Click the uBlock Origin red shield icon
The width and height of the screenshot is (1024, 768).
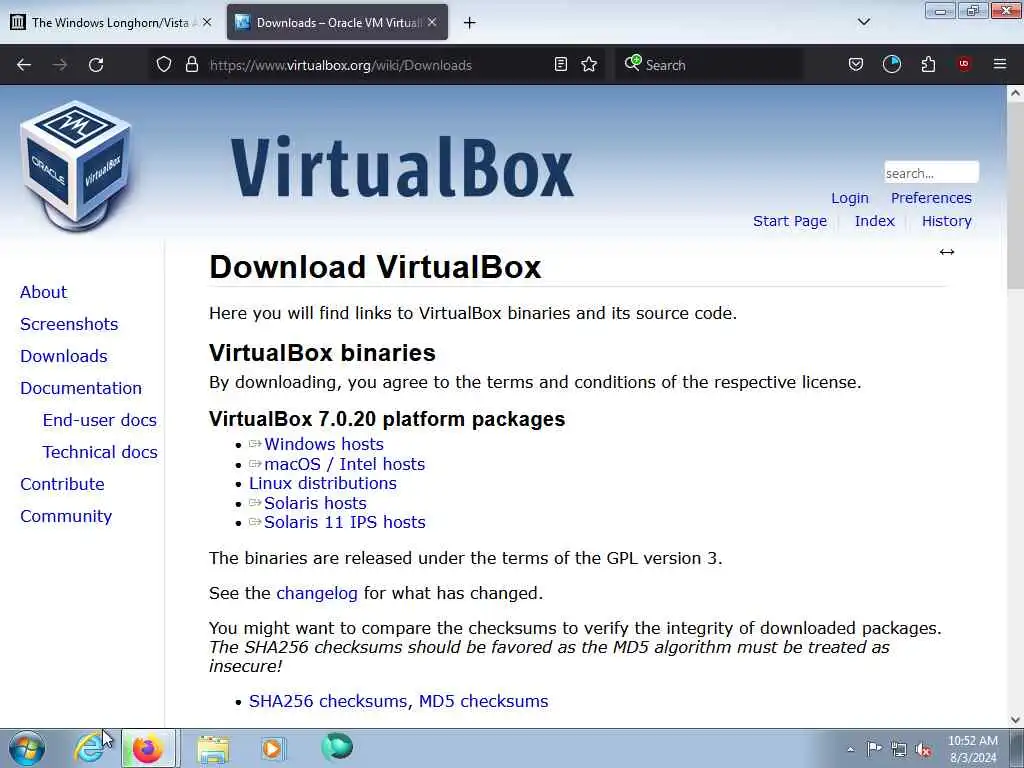tap(964, 64)
